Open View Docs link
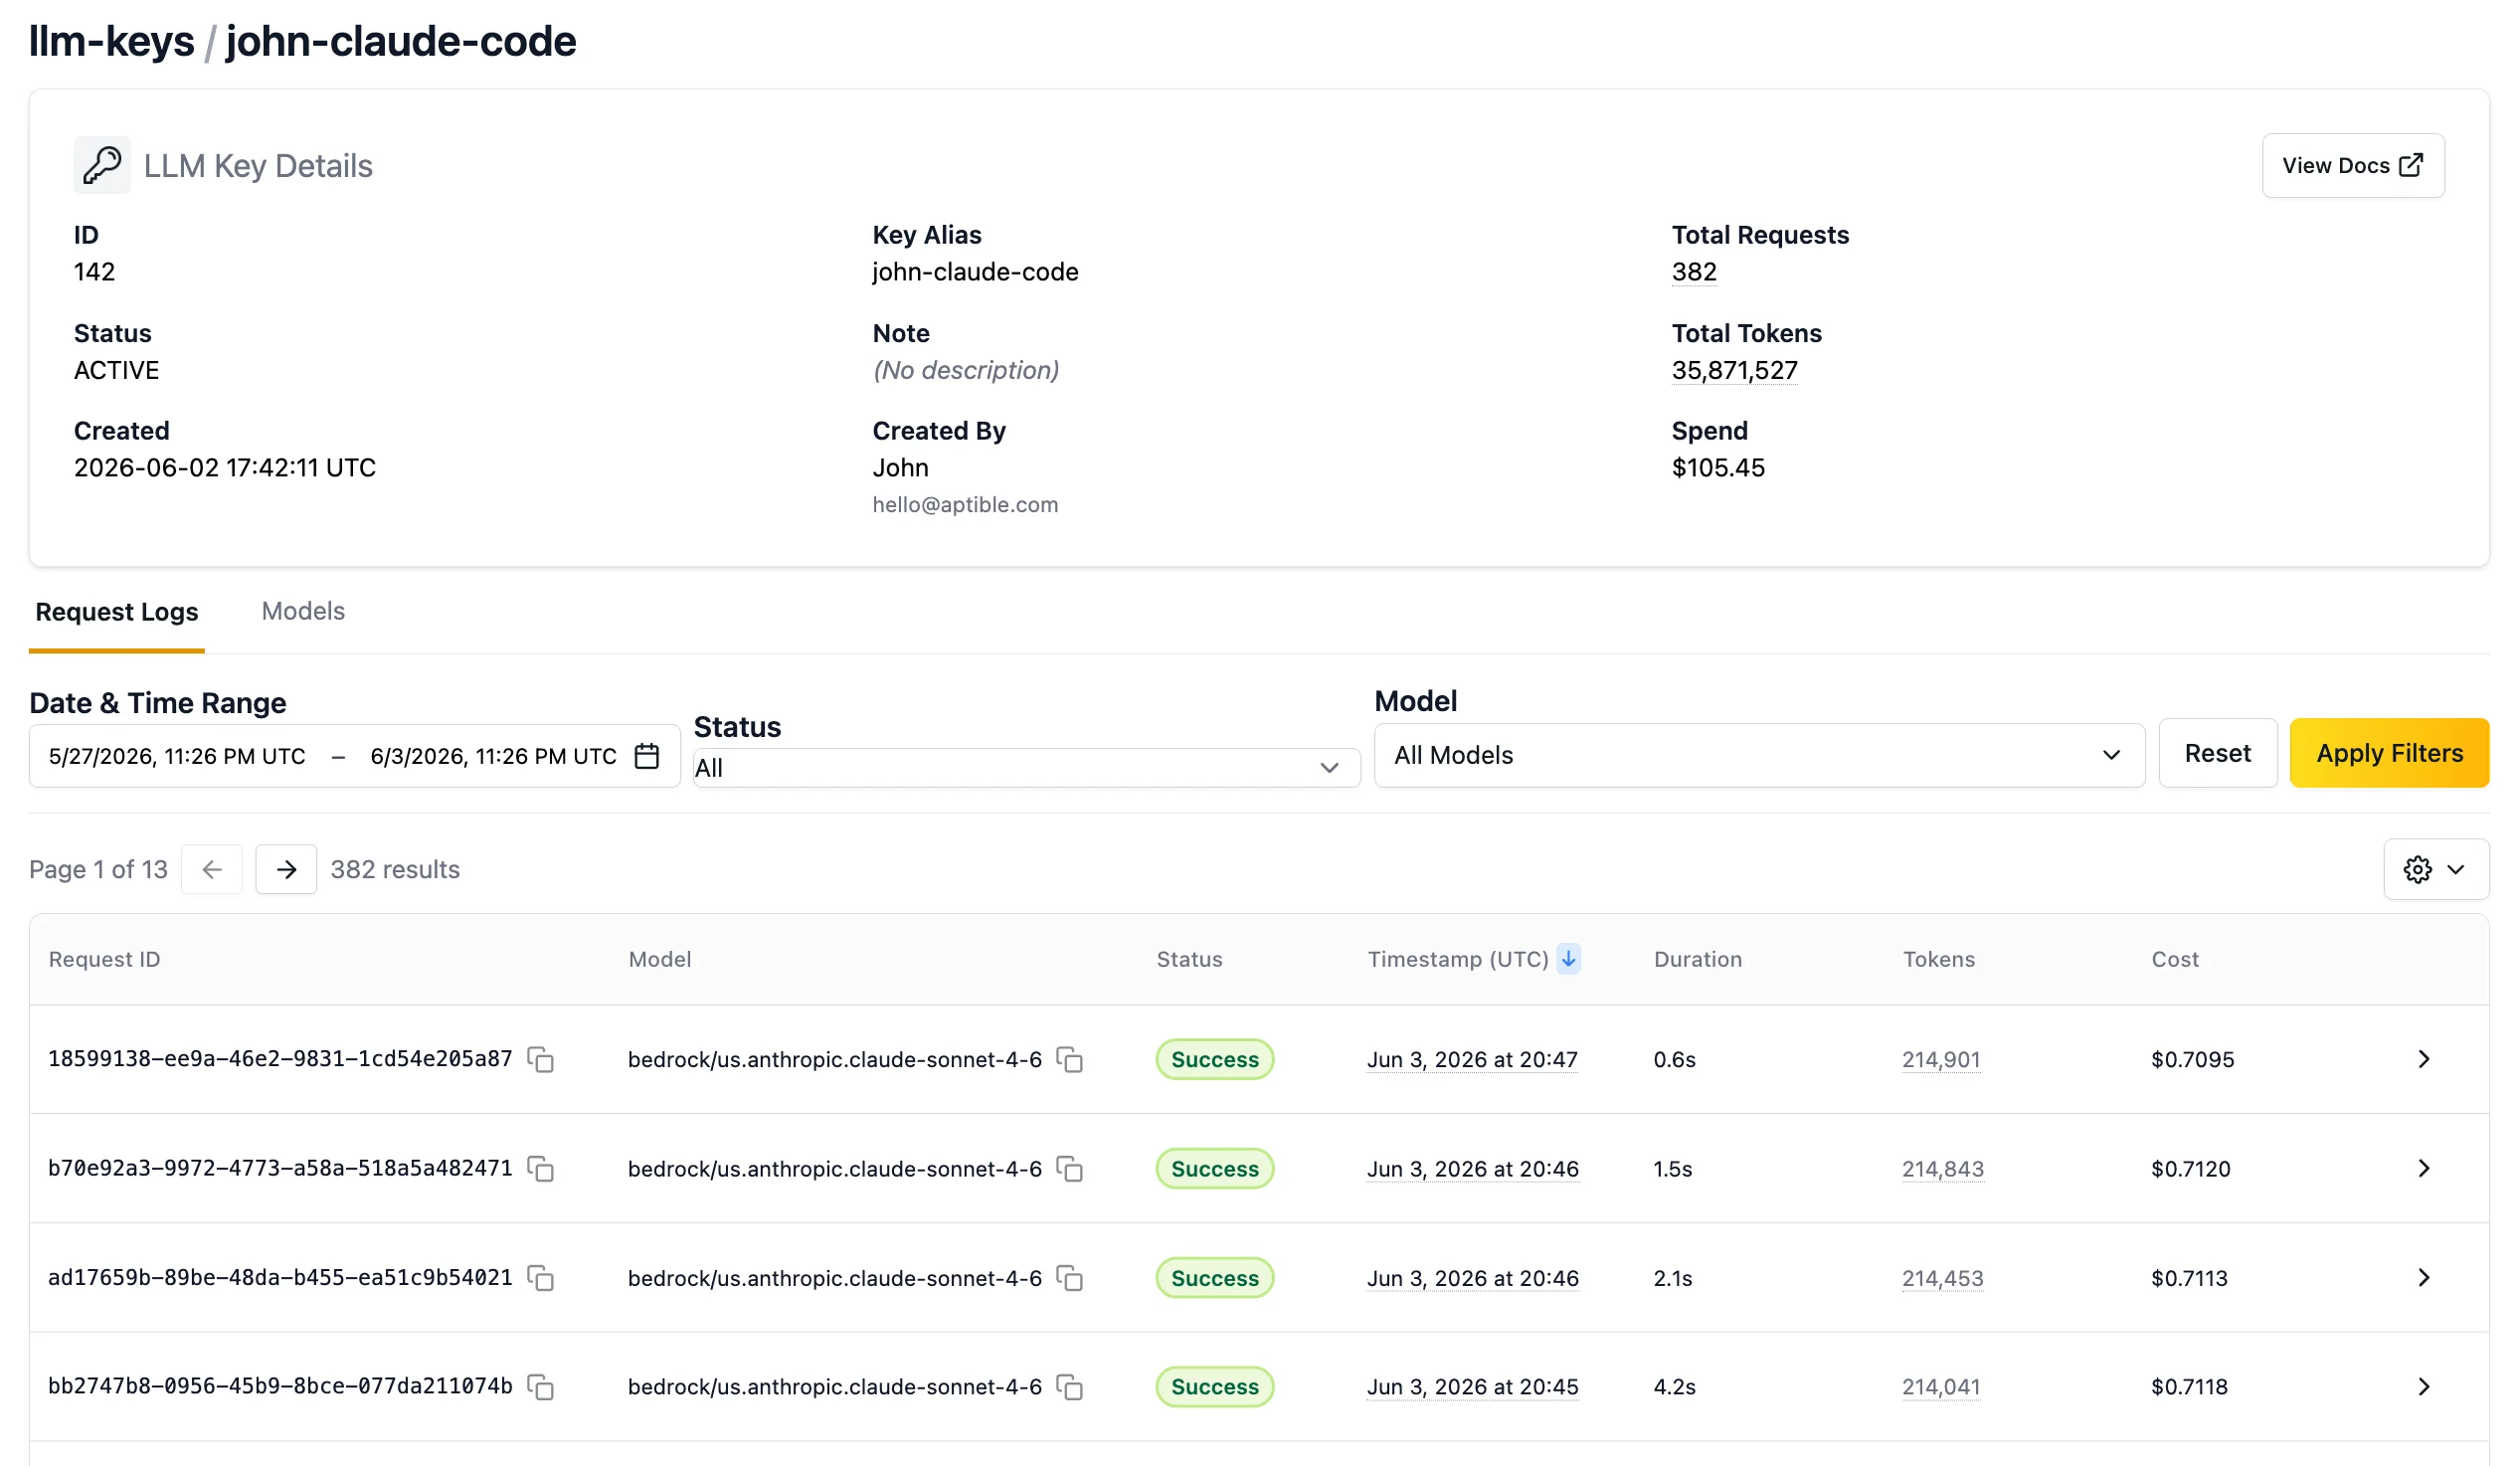 pyautogui.click(x=2353, y=166)
